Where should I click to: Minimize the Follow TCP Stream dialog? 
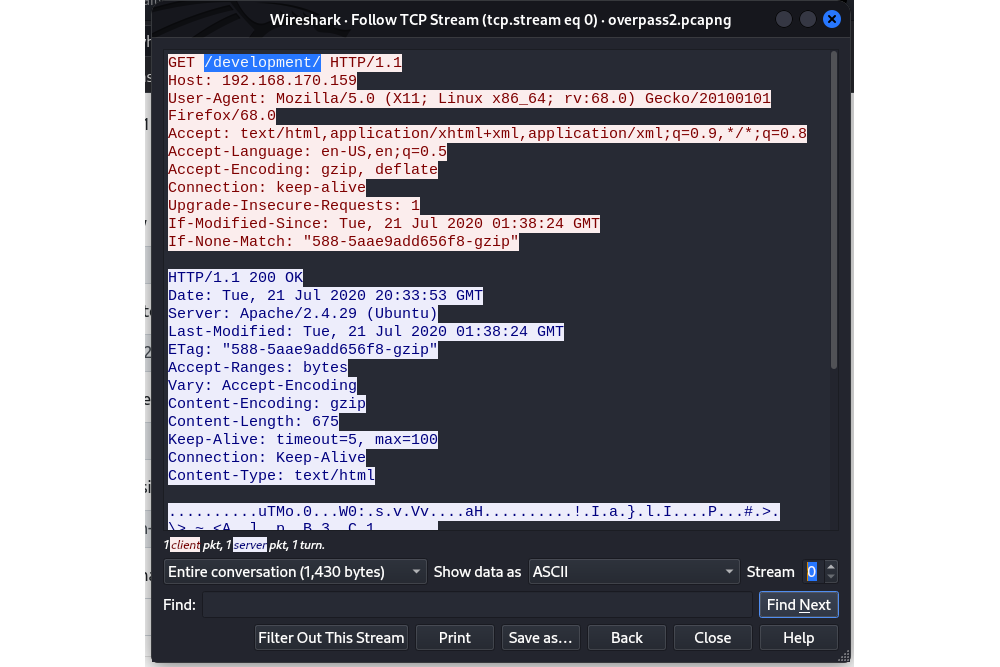784,19
